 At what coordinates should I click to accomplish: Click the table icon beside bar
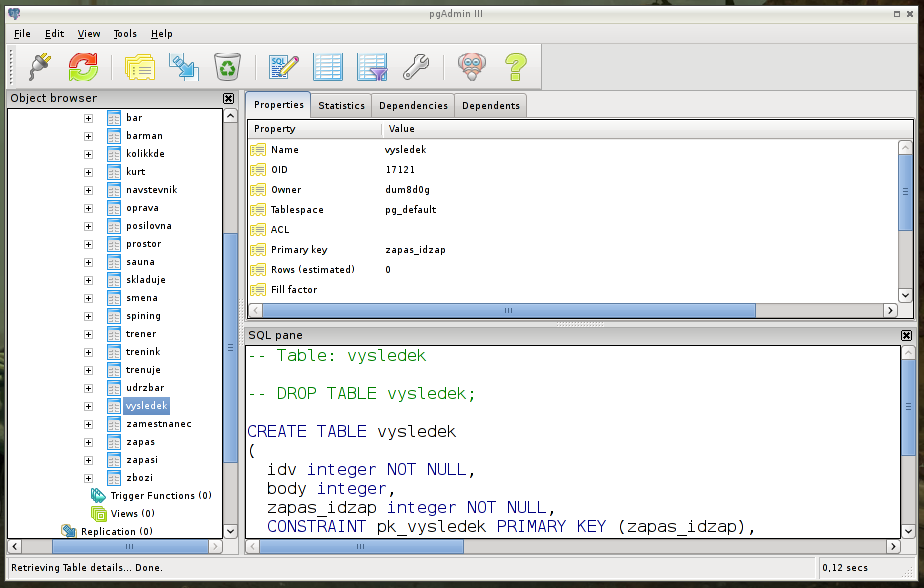[x=114, y=118]
